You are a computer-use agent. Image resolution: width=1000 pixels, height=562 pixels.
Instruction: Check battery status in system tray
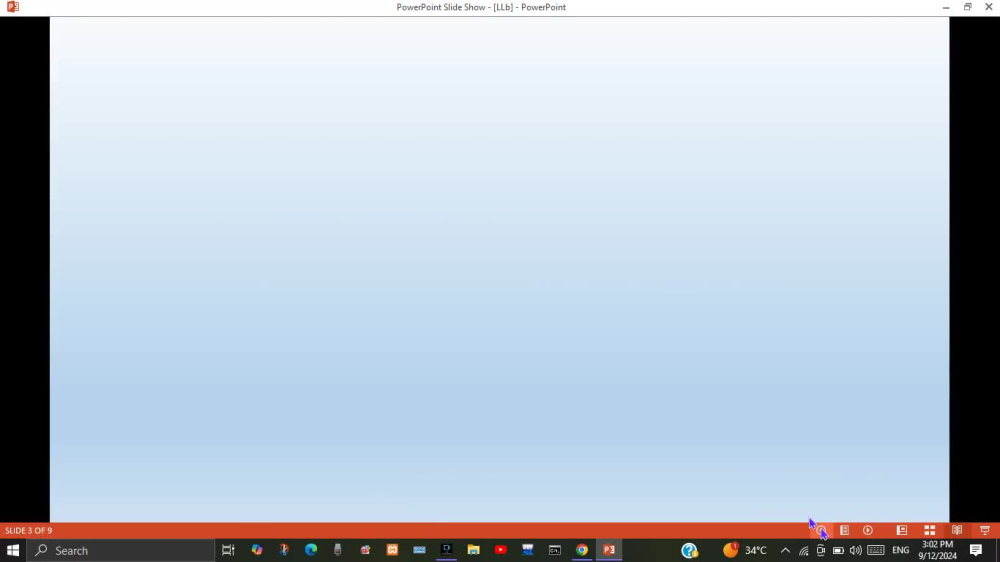click(838, 550)
